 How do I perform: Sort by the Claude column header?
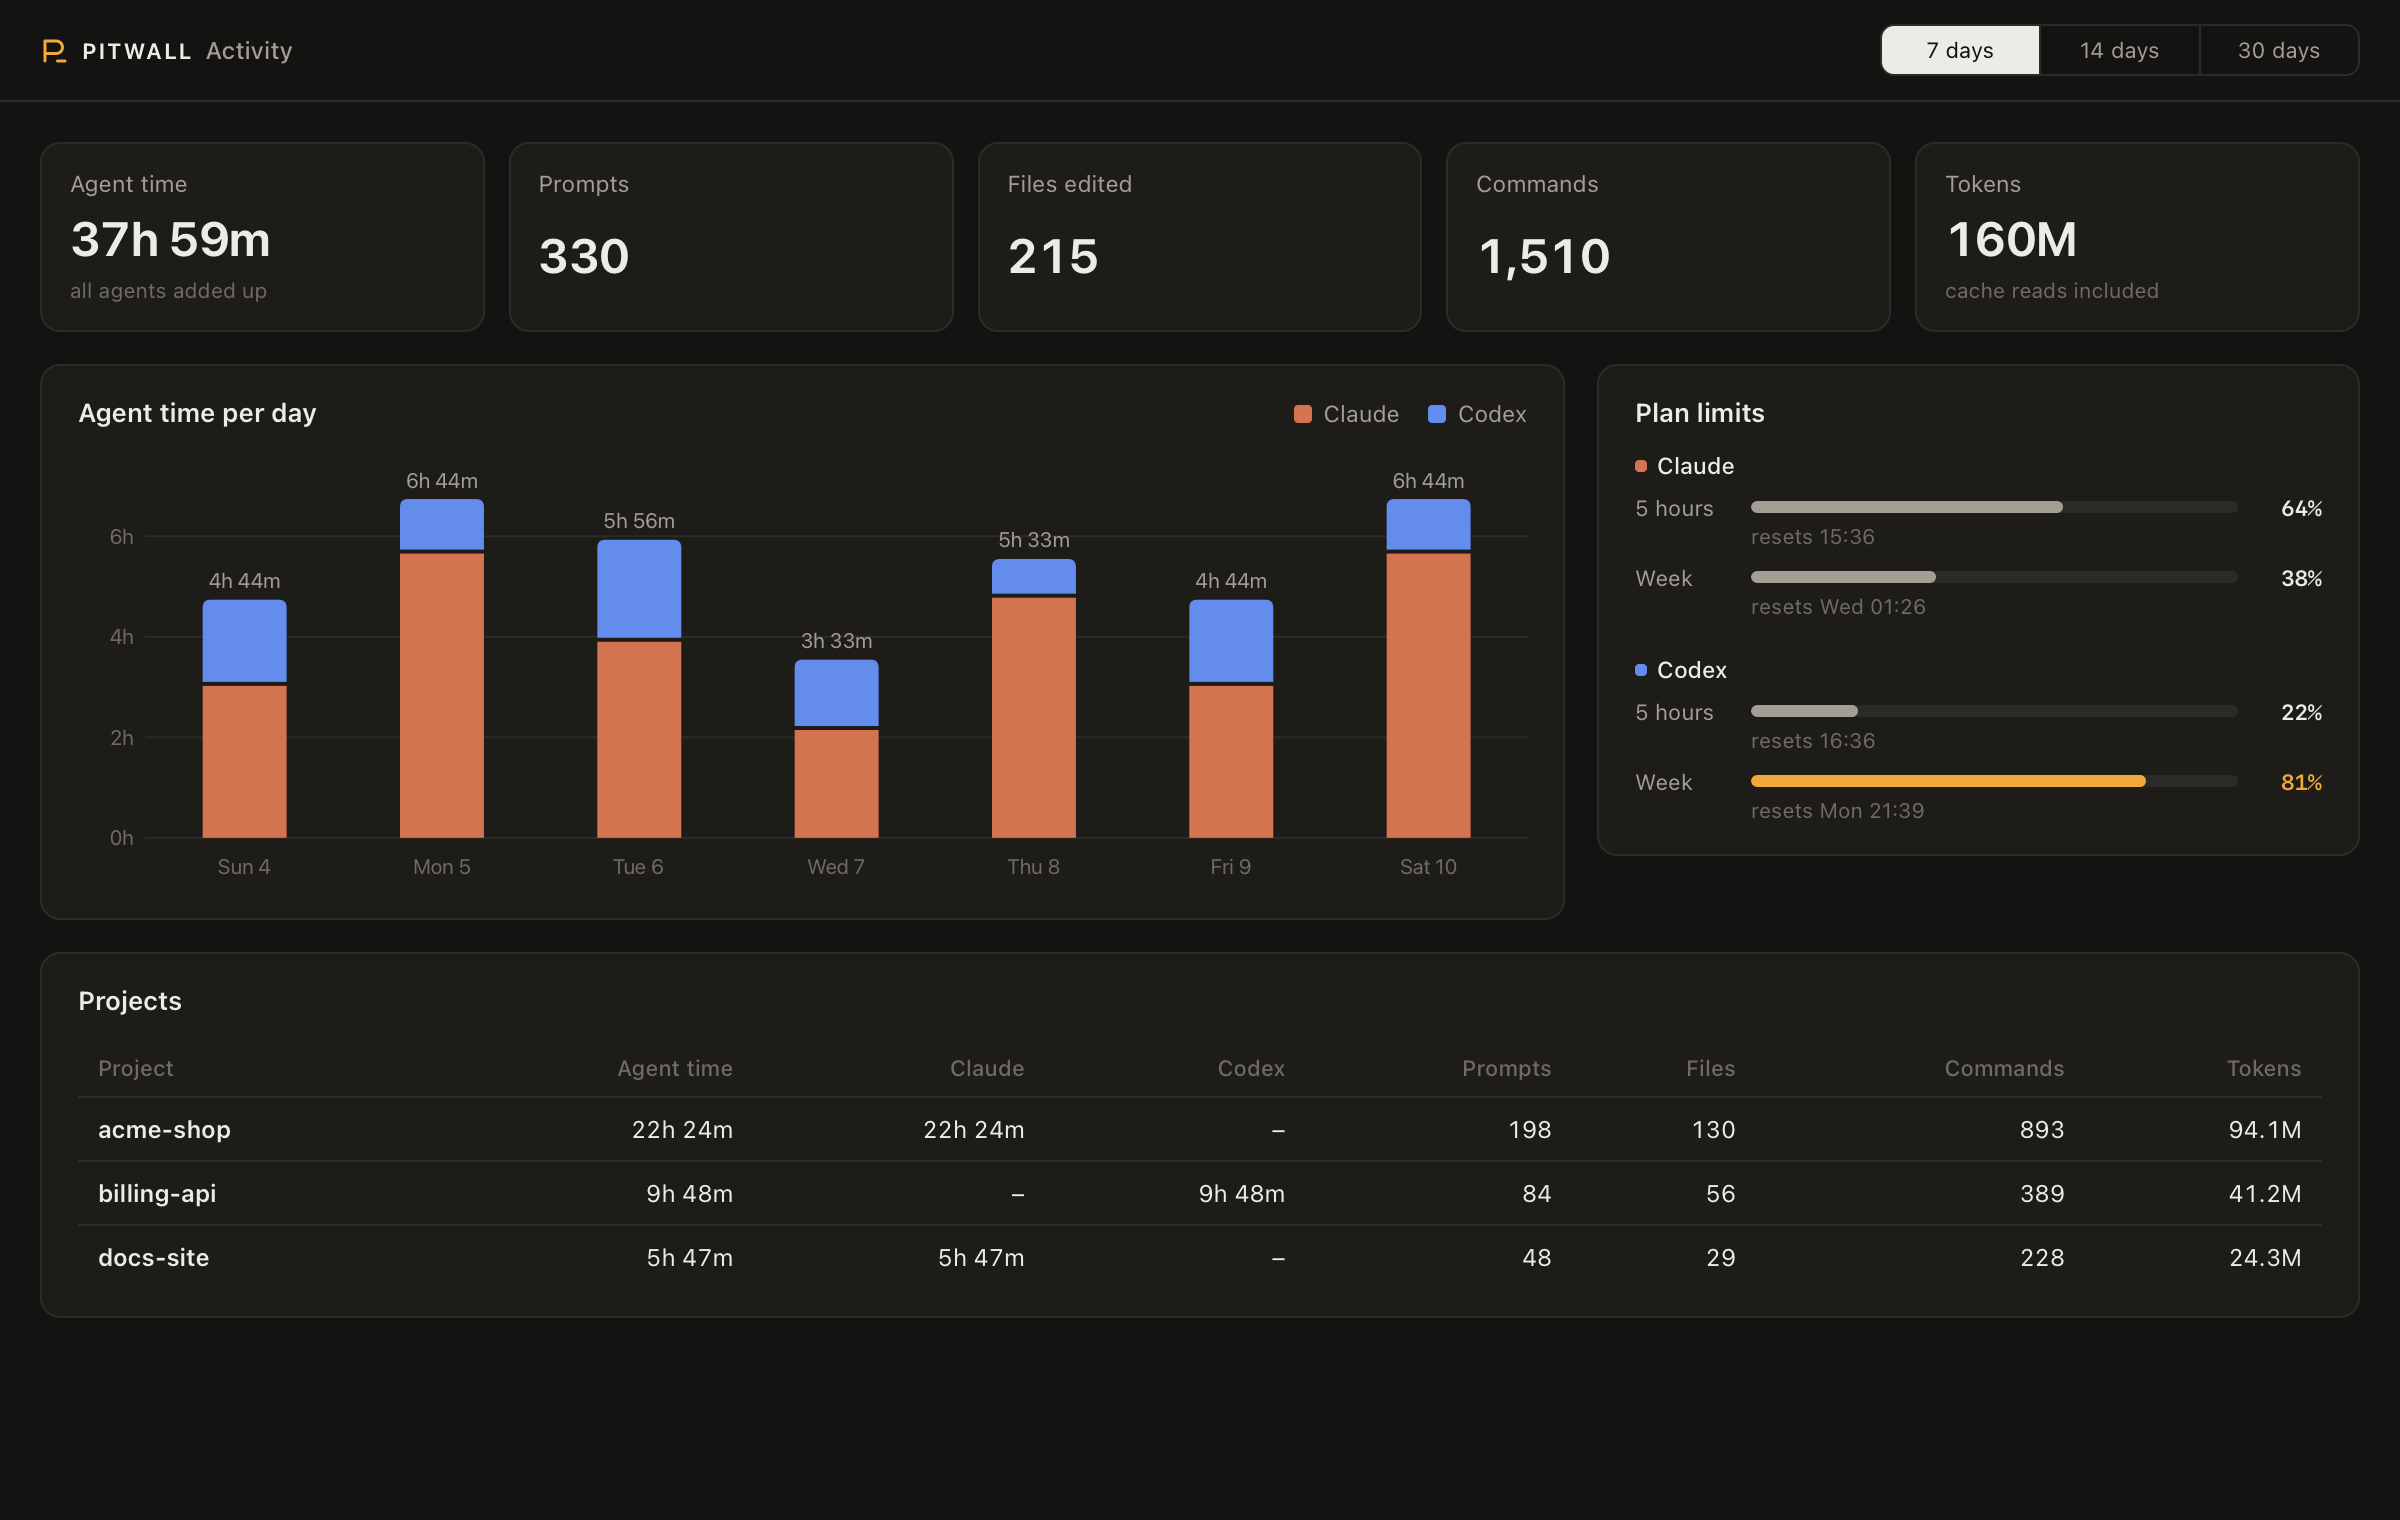[x=987, y=1068]
